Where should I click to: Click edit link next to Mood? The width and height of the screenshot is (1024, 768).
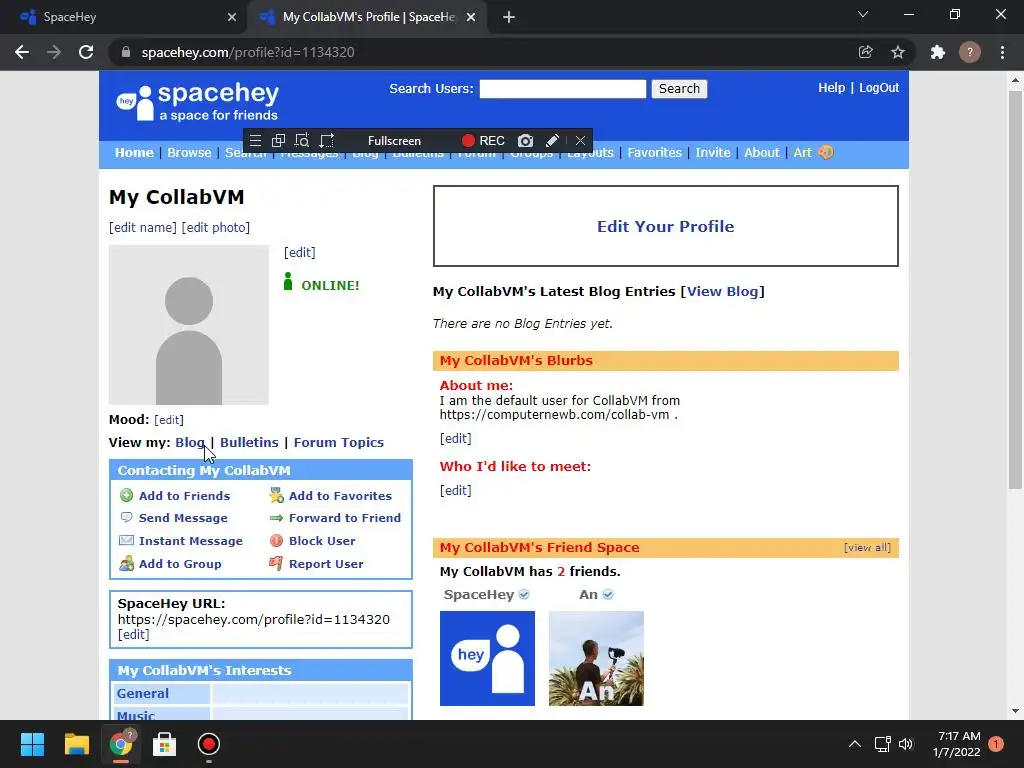pos(168,420)
